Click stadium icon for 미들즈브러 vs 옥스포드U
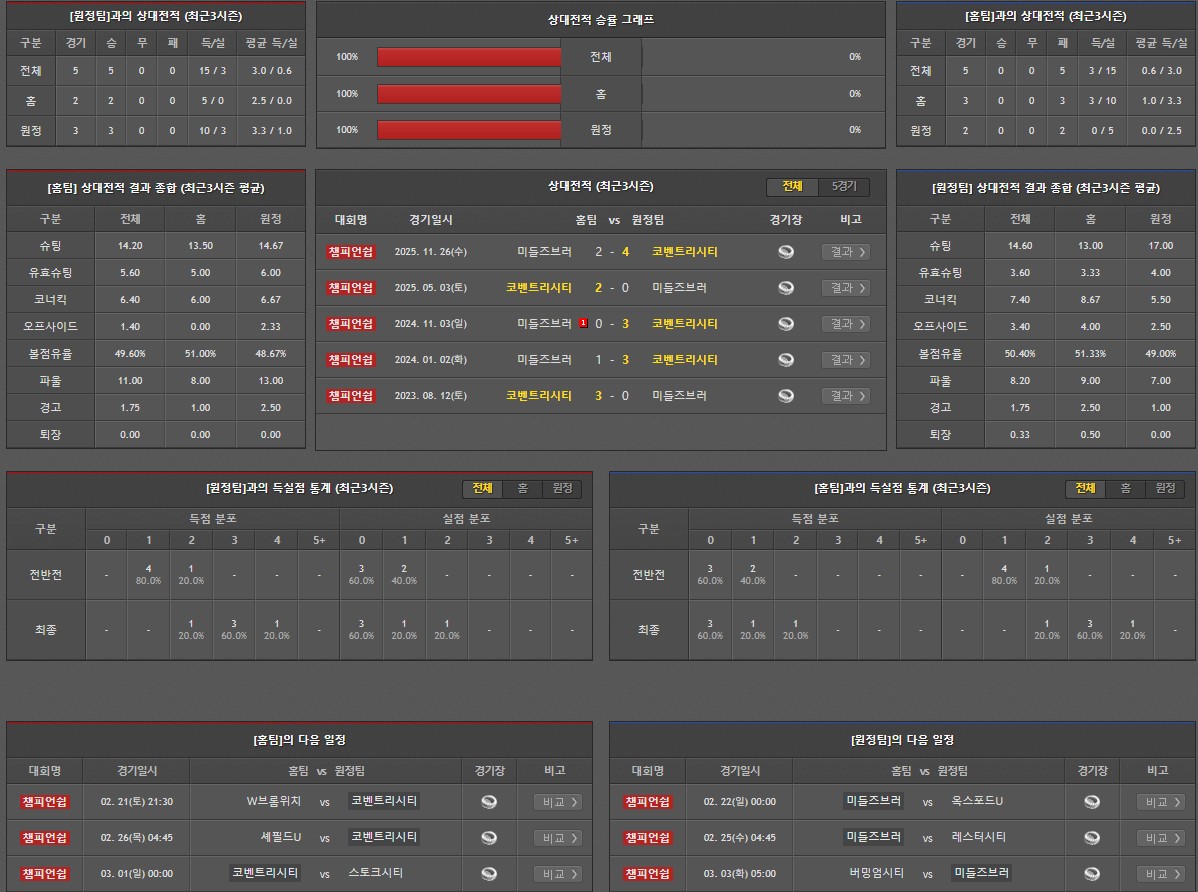 pyautogui.click(x=1092, y=802)
